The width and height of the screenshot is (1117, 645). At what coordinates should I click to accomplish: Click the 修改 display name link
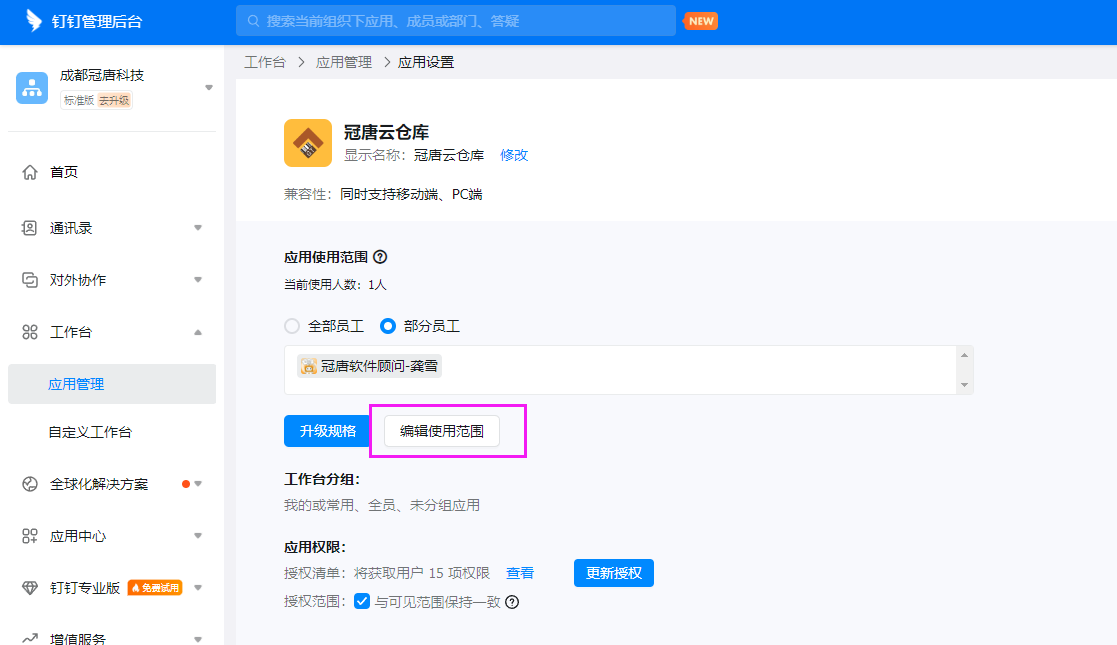point(514,155)
